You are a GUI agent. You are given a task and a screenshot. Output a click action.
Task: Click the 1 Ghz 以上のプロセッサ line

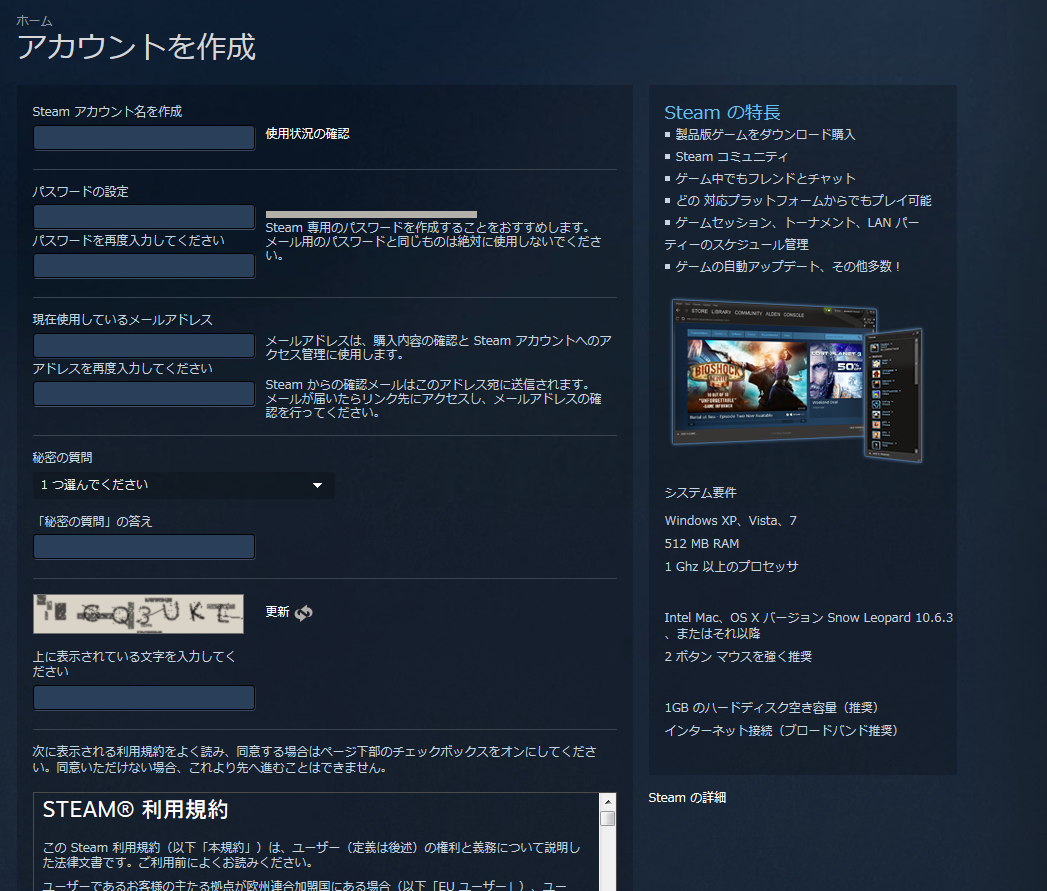point(731,566)
